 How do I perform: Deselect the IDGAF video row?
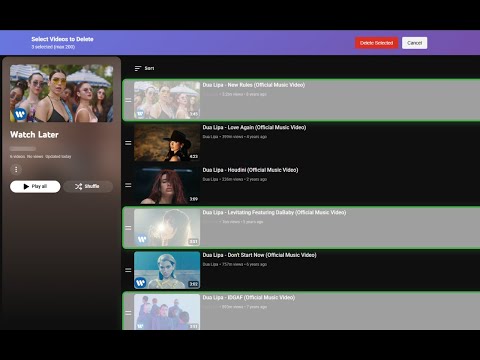301,312
